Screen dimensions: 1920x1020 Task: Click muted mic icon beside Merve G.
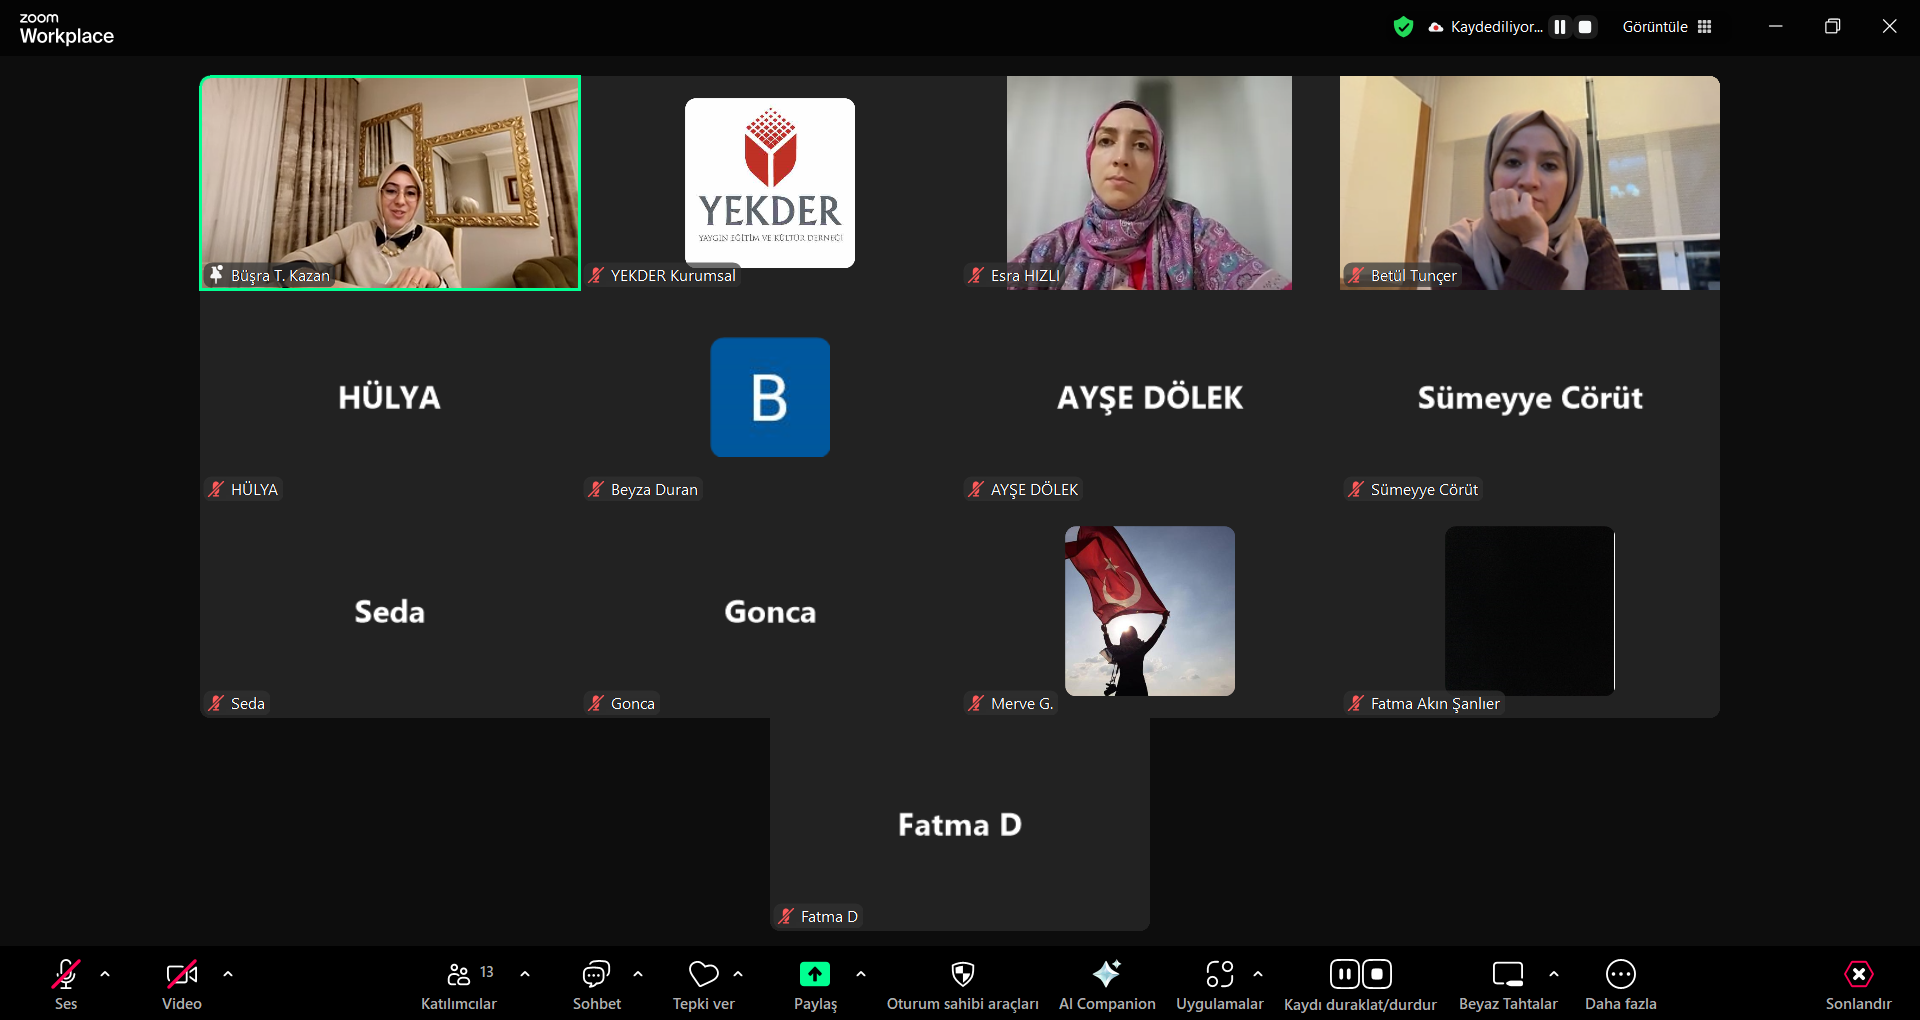[x=976, y=703]
